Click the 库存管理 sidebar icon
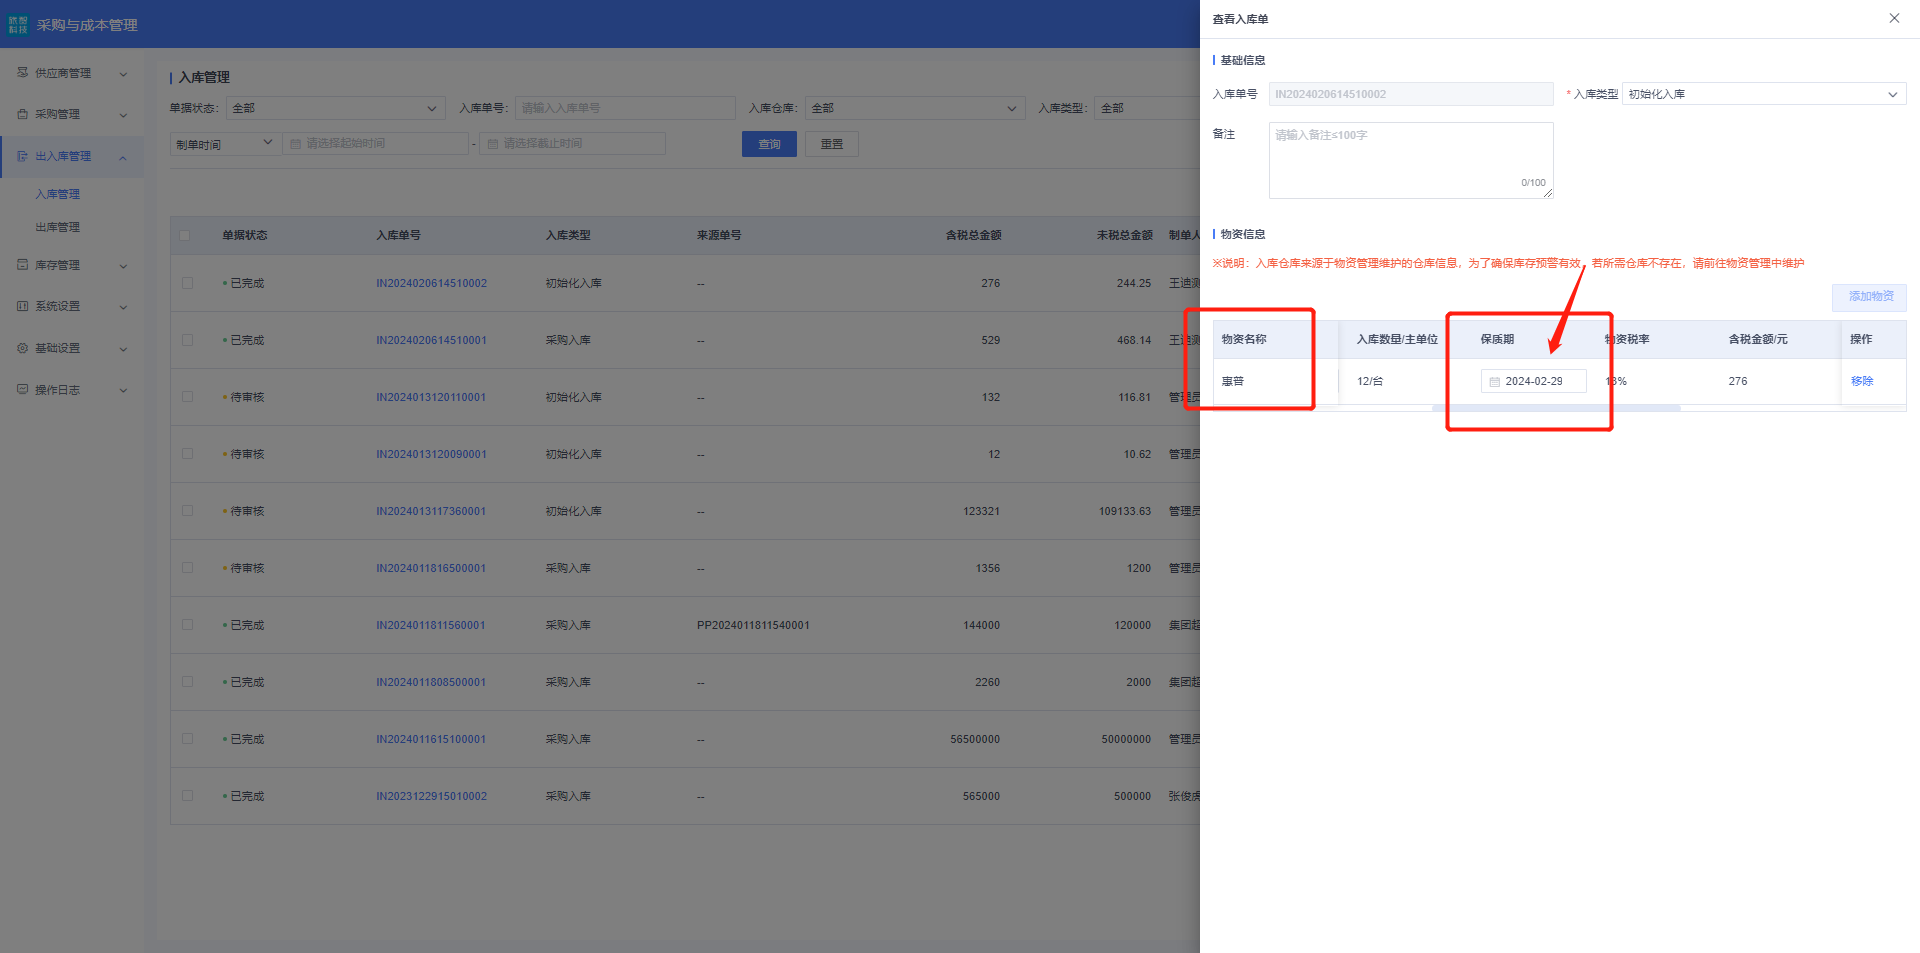1920x953 pixels. tap(22, 265)
